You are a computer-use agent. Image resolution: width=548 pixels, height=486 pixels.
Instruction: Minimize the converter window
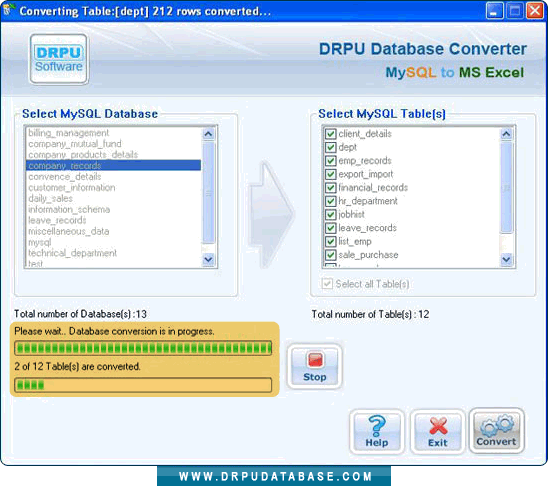494,11
